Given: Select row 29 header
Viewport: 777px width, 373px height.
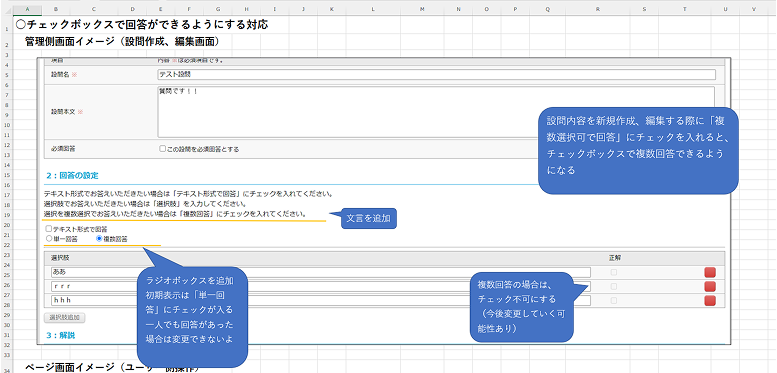Looking at the screenshot, I should coord(6,316).
